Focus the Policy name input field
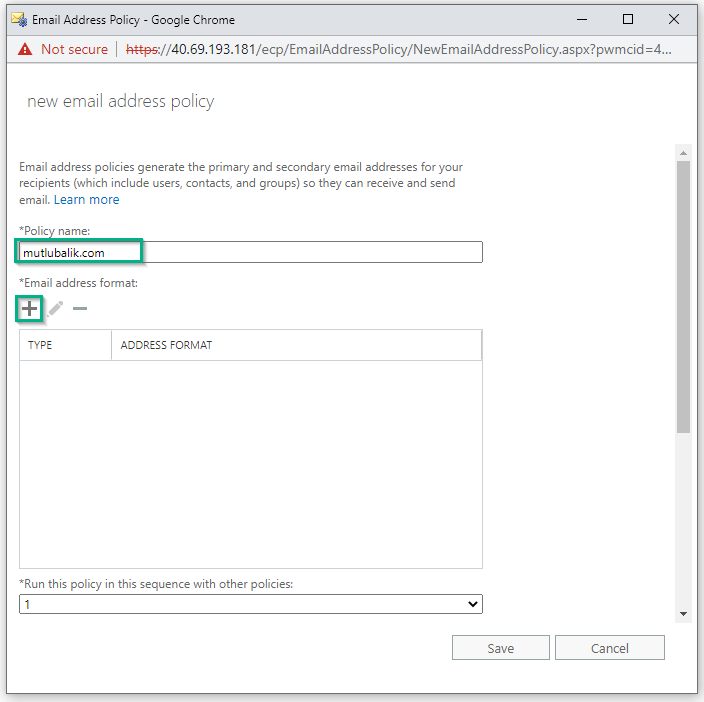704x702 pixels. click(x=251, y=252)
